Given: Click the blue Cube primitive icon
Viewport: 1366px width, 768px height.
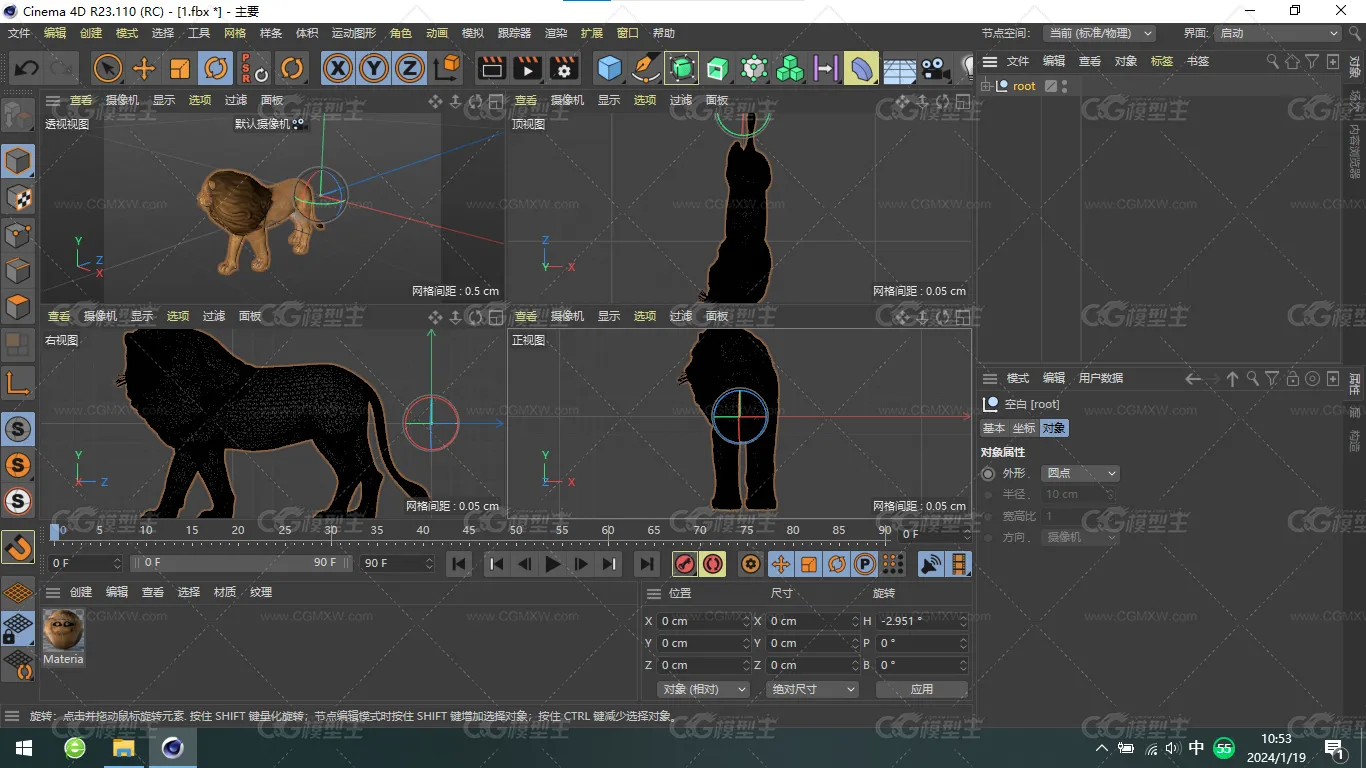Looking at the screenshot, I should (x=610, y=68).
